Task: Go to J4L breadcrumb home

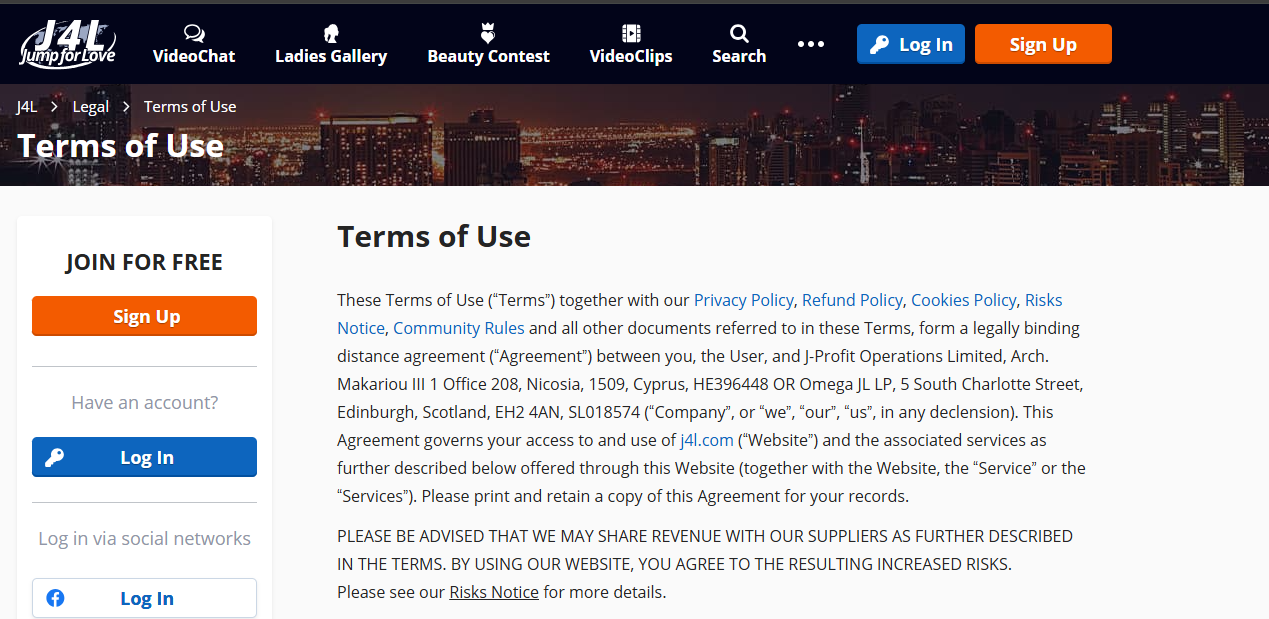Action: [x=27, y=106]
